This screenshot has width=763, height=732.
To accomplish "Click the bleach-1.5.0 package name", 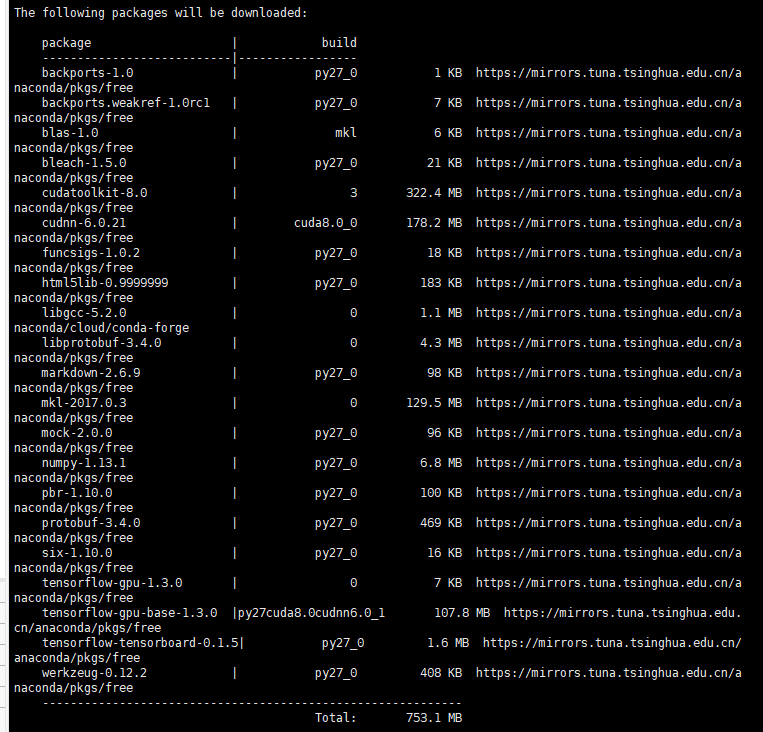I will 84,163.
